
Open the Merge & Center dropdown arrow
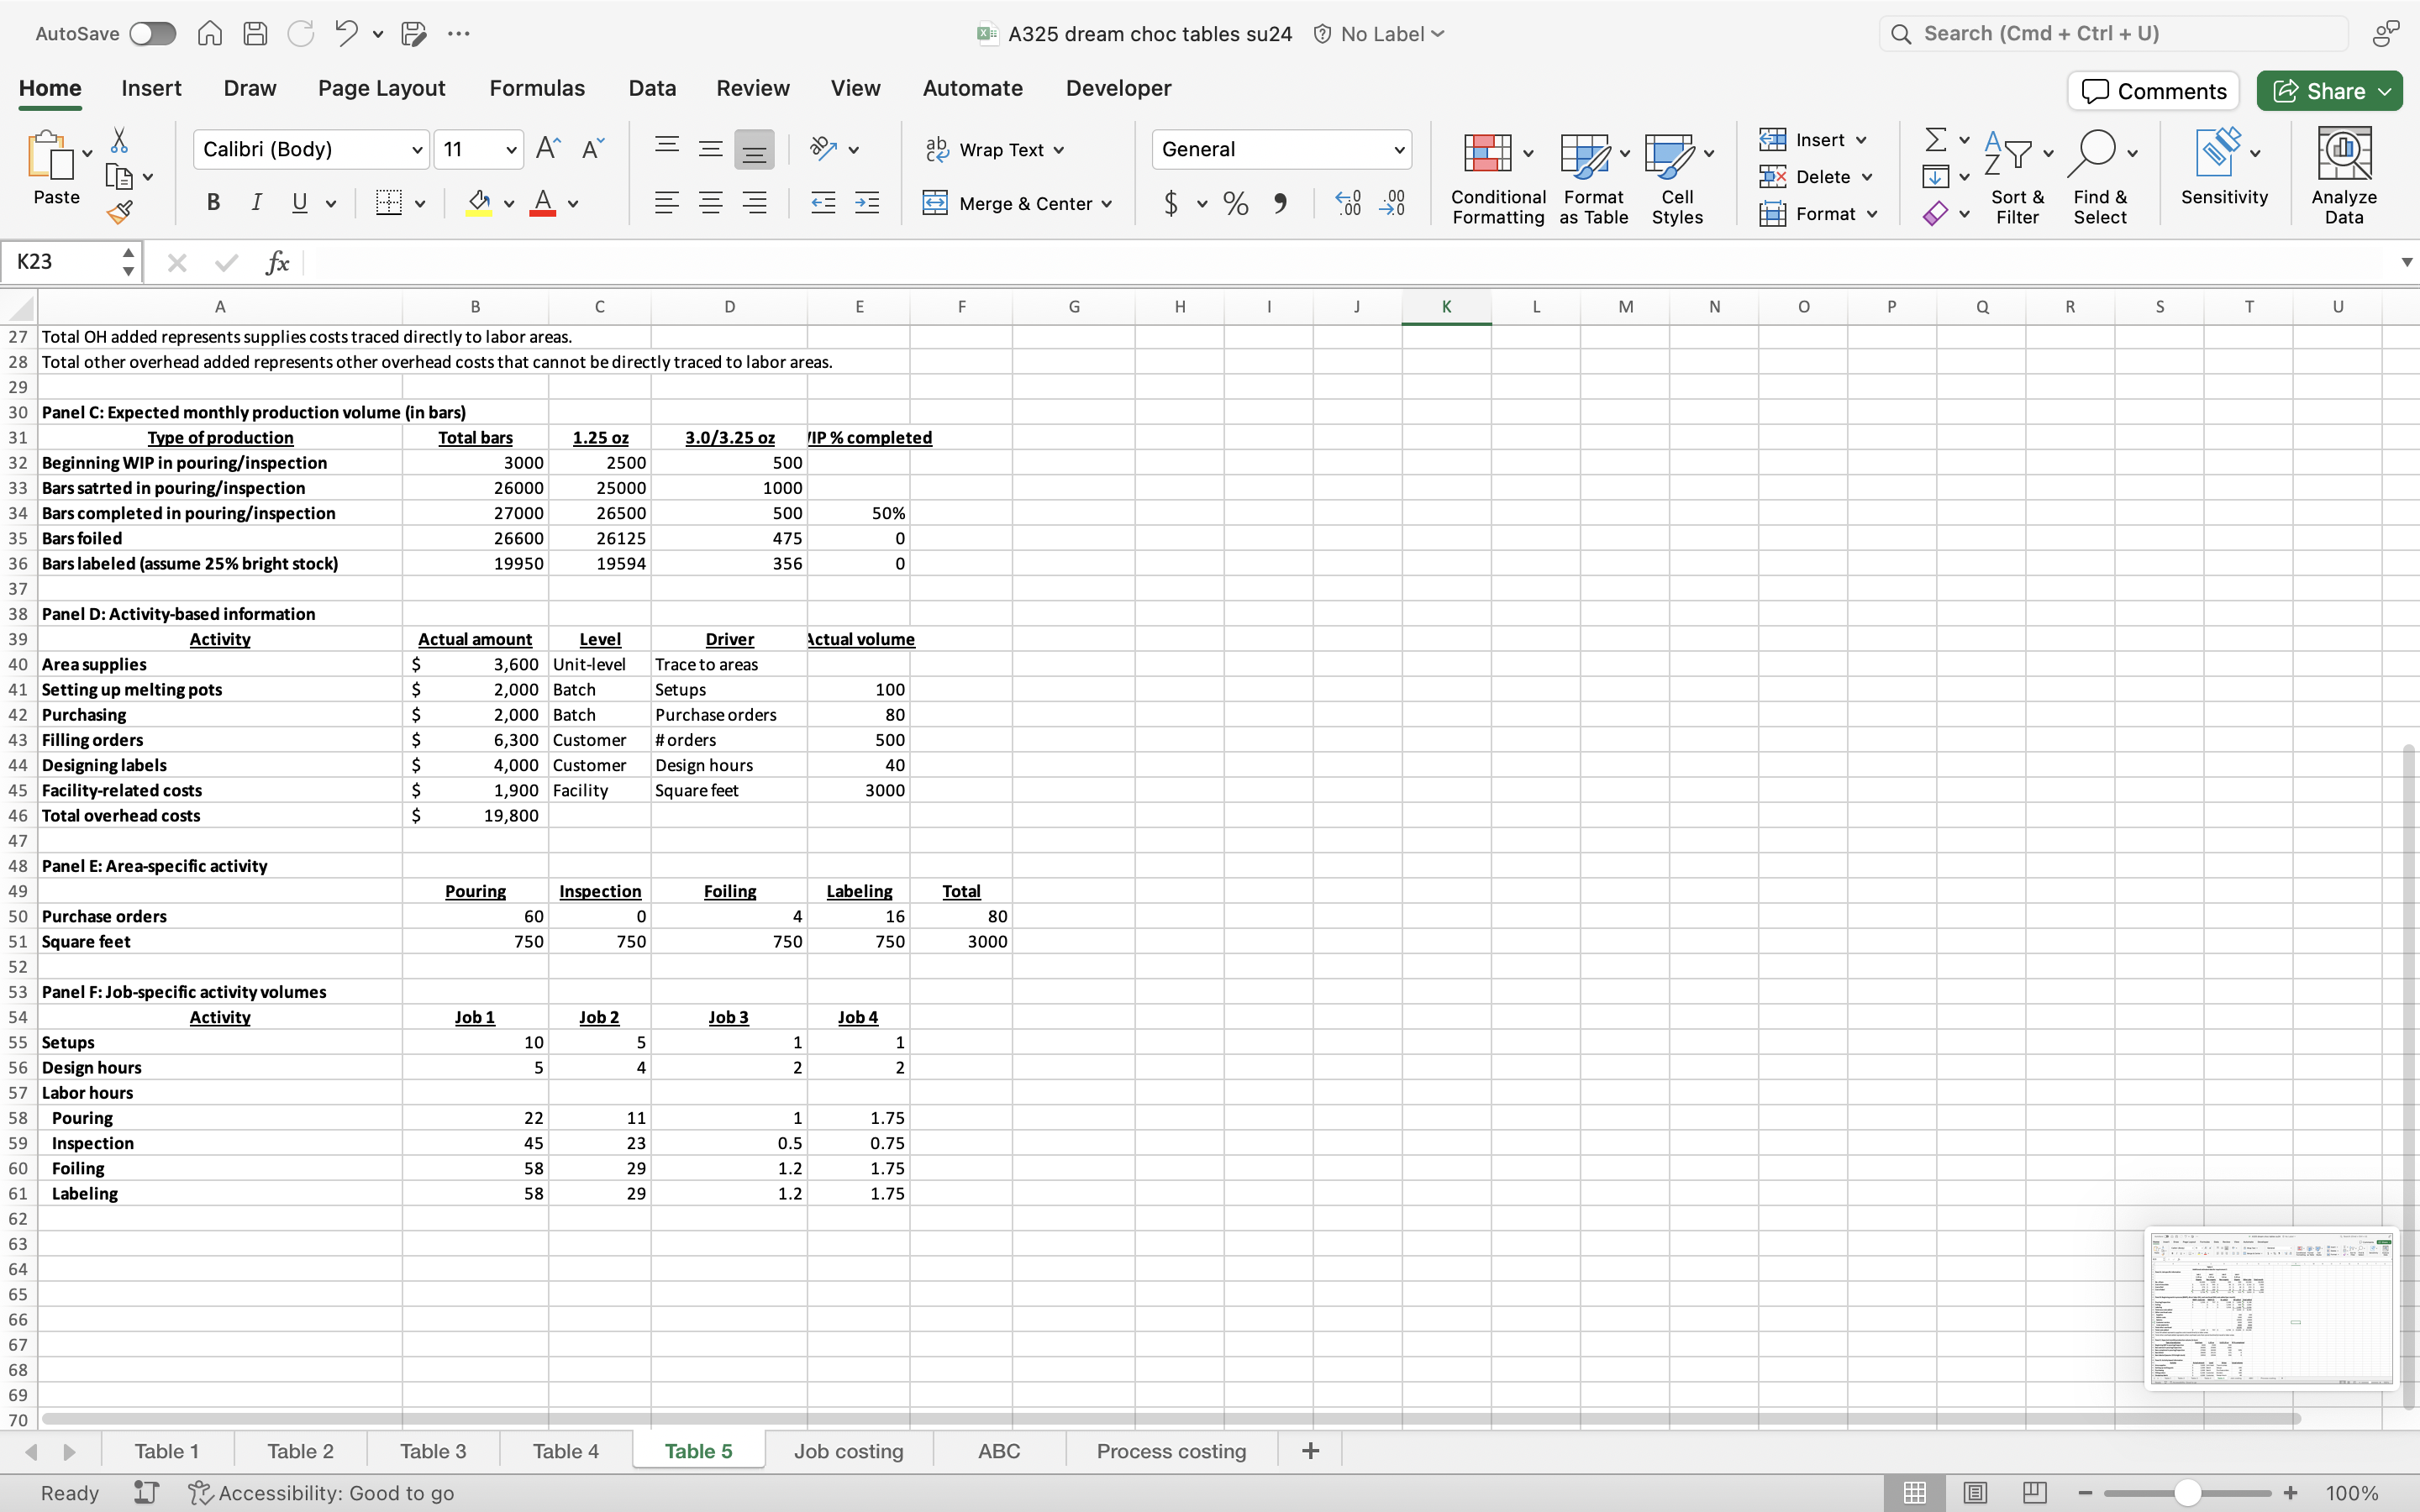(x=1107, y=204)
